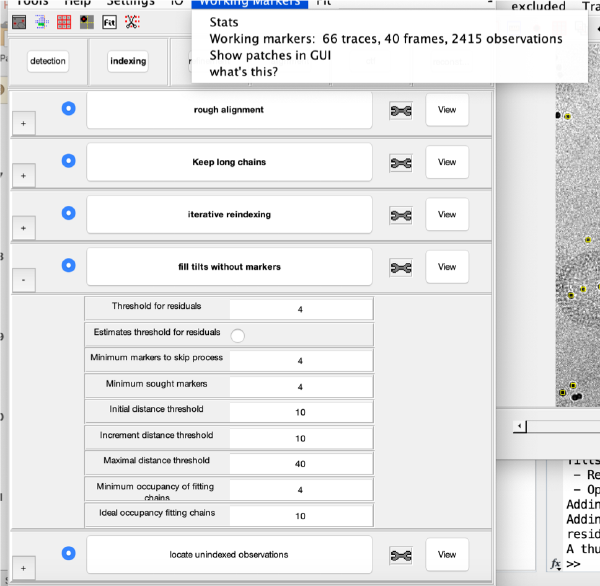Expand the locate unindexed observations section
This screenshot has height=586, width=600.
tap(24, 568)
